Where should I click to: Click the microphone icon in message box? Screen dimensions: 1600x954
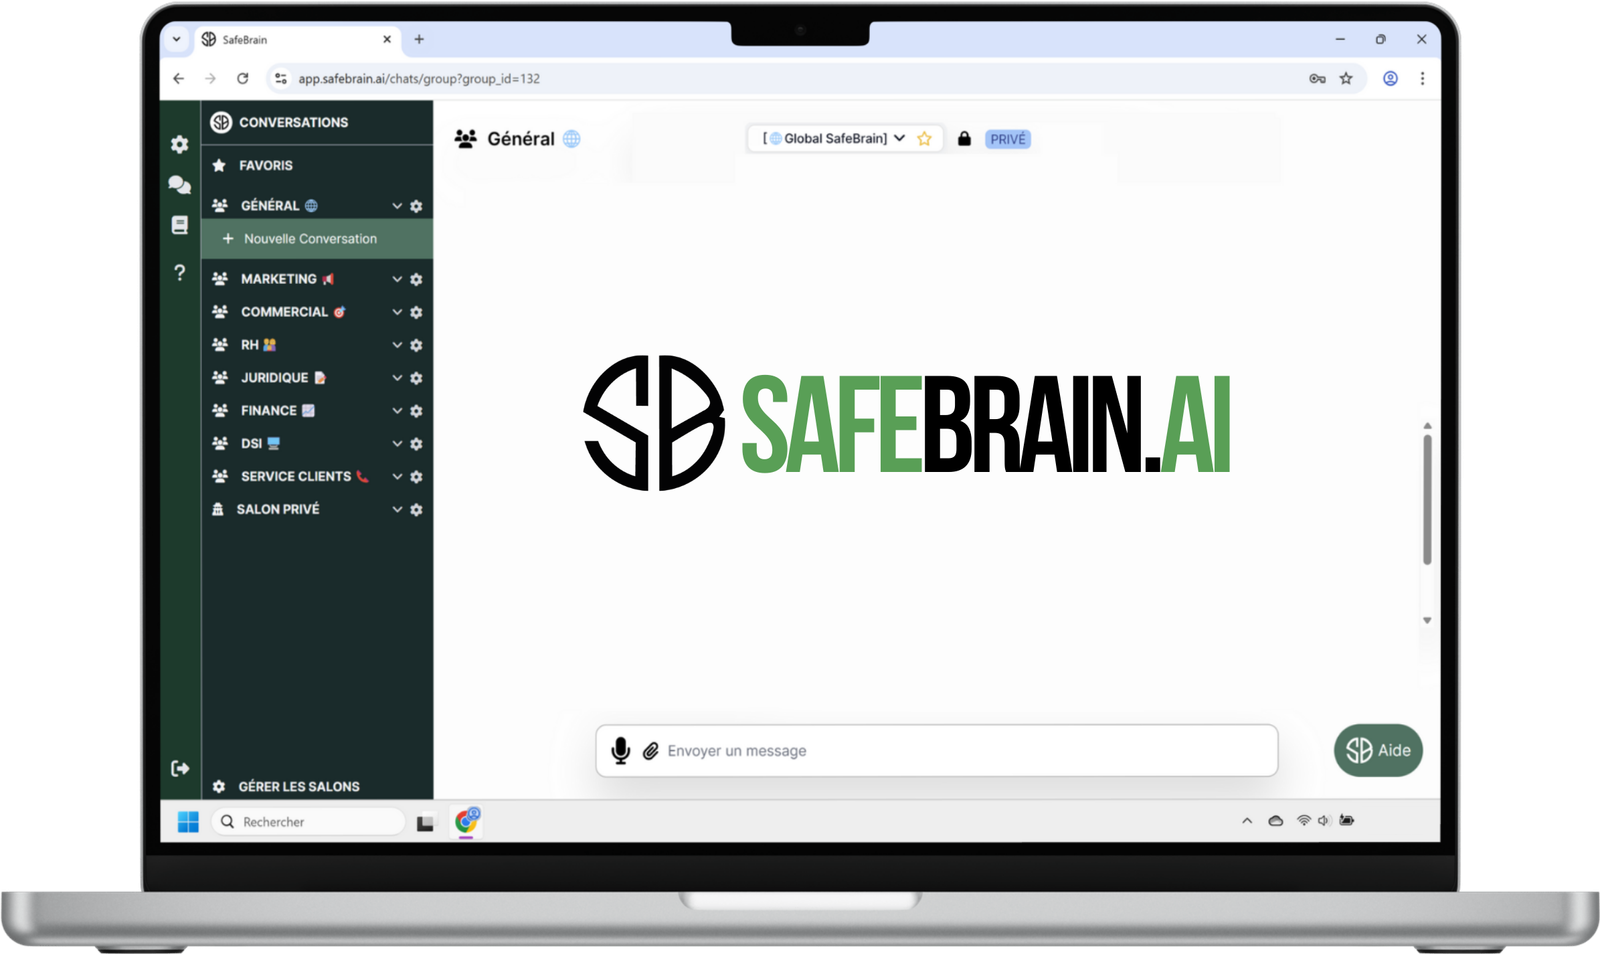tap(620, 751)
